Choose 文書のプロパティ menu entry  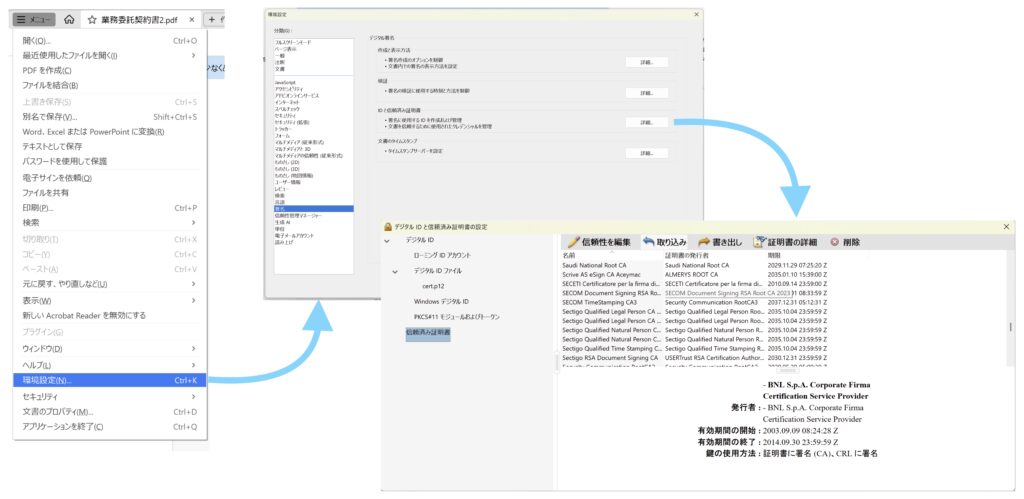pos(58,411)
